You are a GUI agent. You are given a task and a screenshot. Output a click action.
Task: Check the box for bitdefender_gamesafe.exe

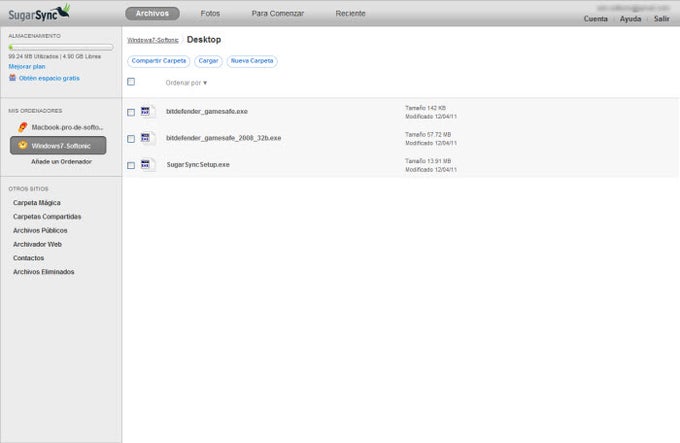(x=131, y=112)
